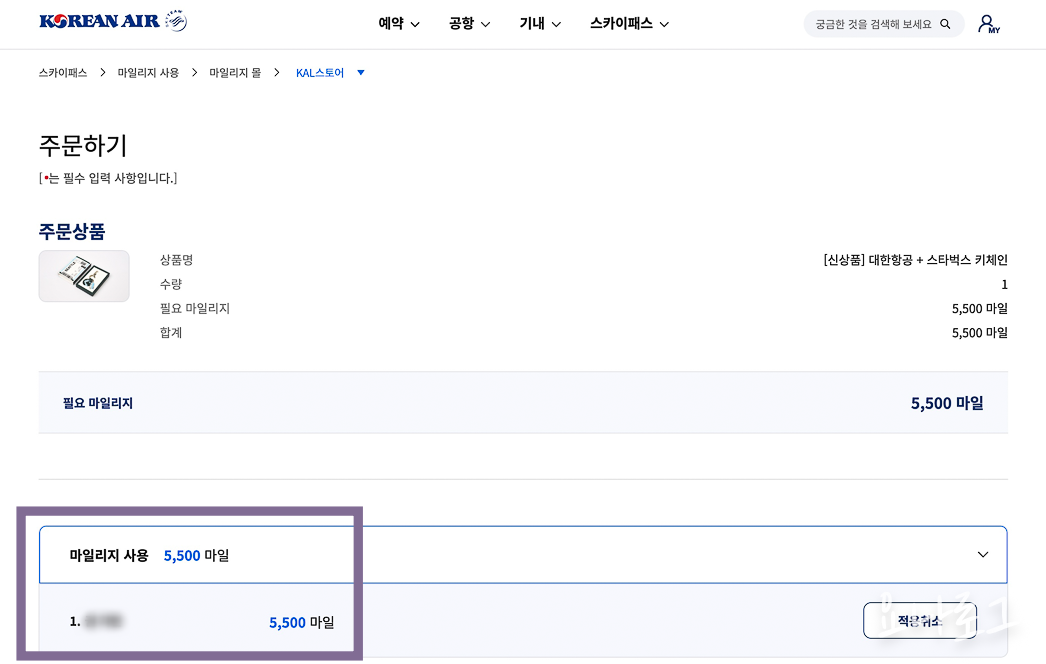Collapse the 마일리지 사용 section chevron
The image size is (1046, 664).
[x=983, y=555]
